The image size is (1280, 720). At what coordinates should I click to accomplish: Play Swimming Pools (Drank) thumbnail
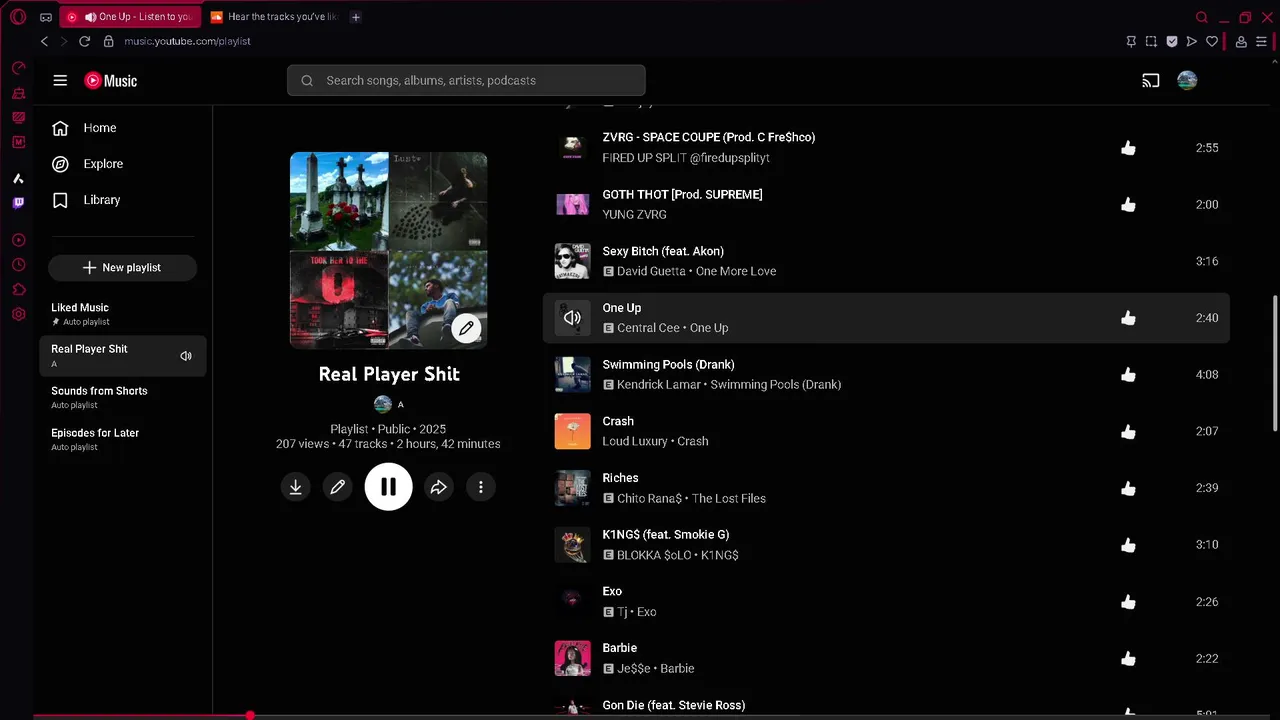click(572, 374)
